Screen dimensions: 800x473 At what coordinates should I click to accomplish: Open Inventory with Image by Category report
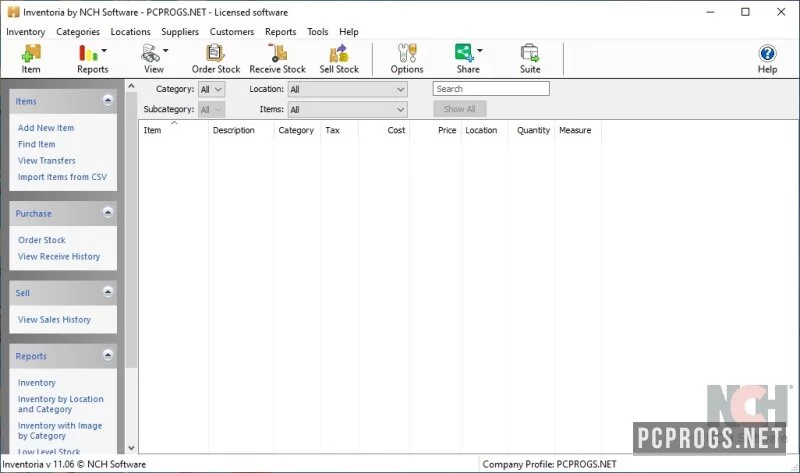point(60,431)
